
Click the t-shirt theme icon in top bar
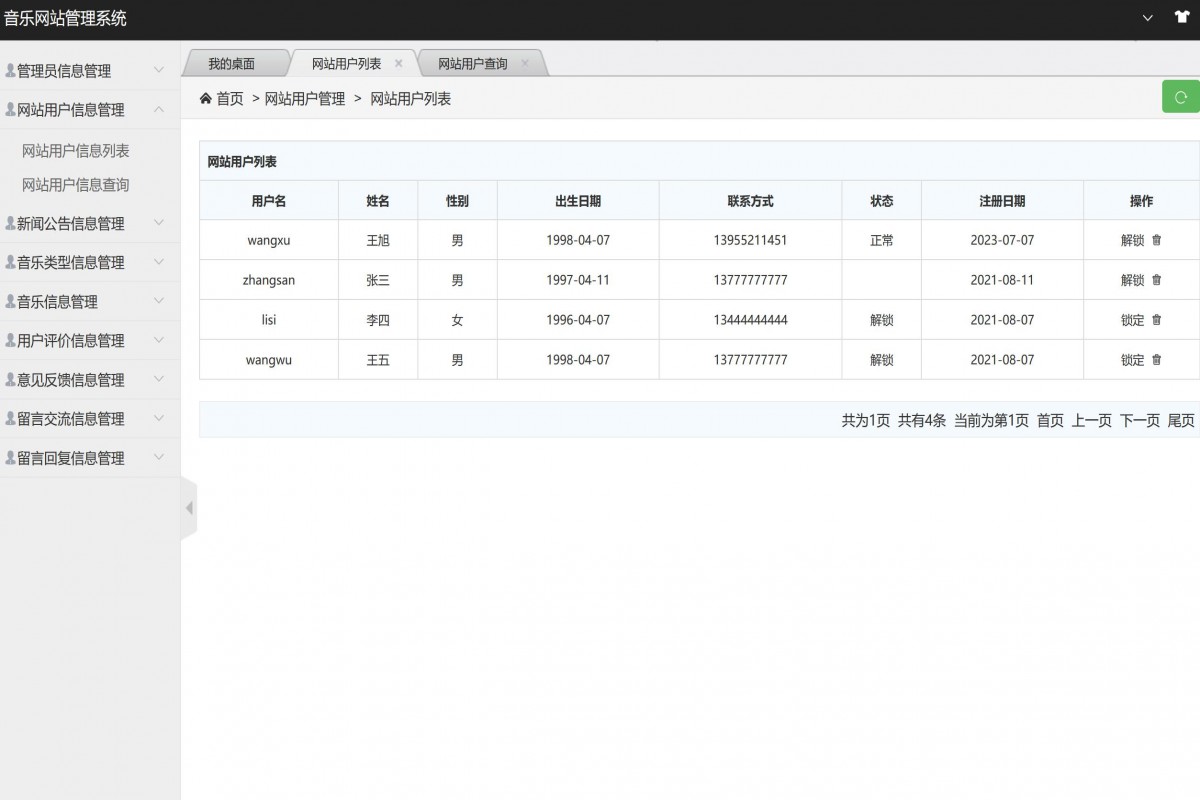(x=1182, y=18)
